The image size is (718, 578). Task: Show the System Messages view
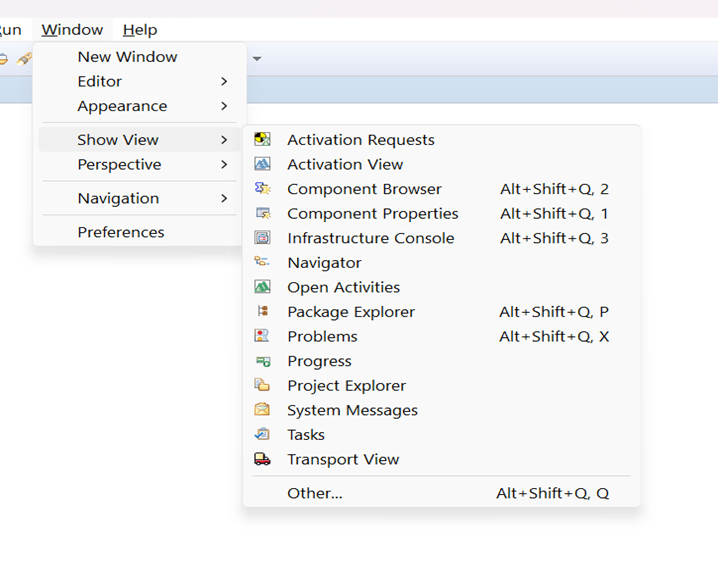pos(441,410)
